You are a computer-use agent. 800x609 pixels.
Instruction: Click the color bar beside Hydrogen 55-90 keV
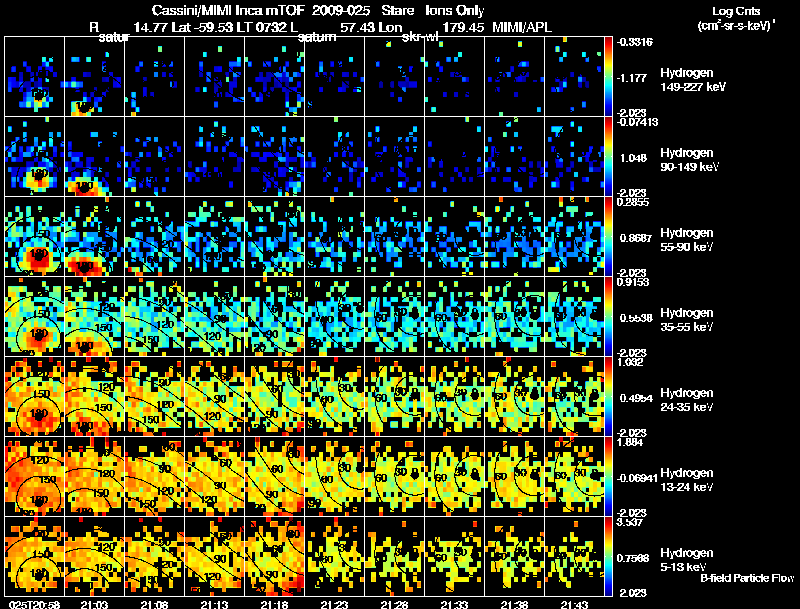(x=608, y=237)
